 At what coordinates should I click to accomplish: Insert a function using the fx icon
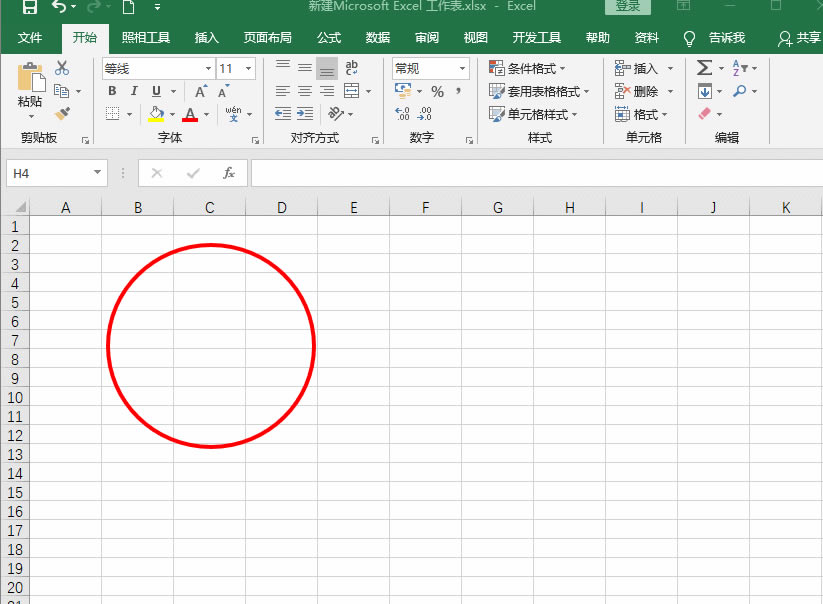(229, 172)
